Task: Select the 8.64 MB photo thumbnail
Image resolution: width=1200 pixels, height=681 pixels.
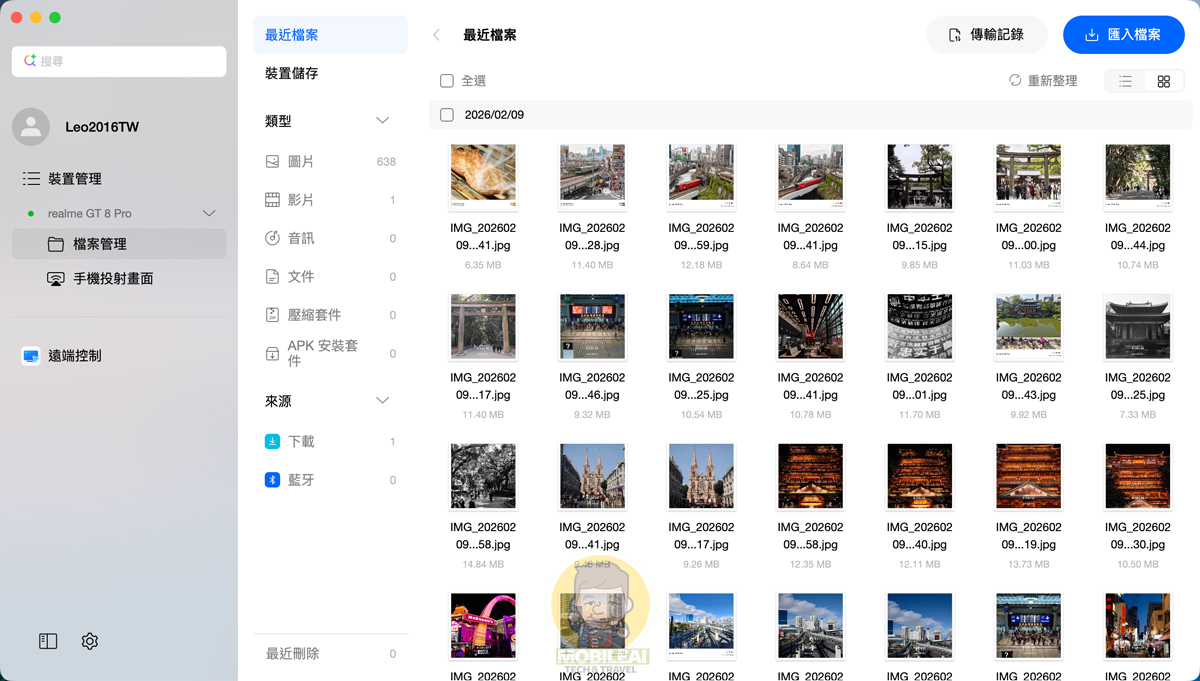Action: tap(810, 177)
